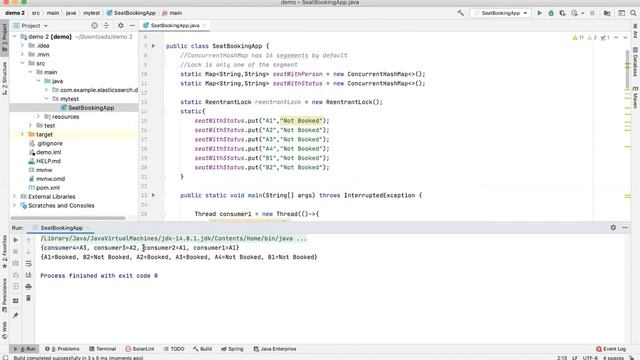Image resolution: width=640 pixels, height=360 pixels.
Task: Click the locate file target icon in Project panel
Action: (x=95, y=25)
